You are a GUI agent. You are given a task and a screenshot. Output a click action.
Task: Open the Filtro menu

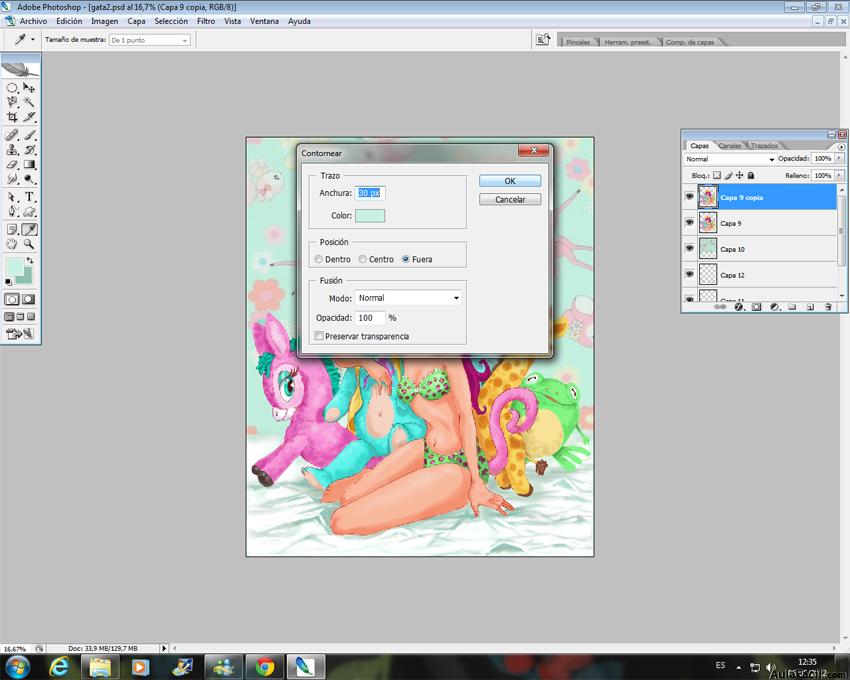click(206, 21)
